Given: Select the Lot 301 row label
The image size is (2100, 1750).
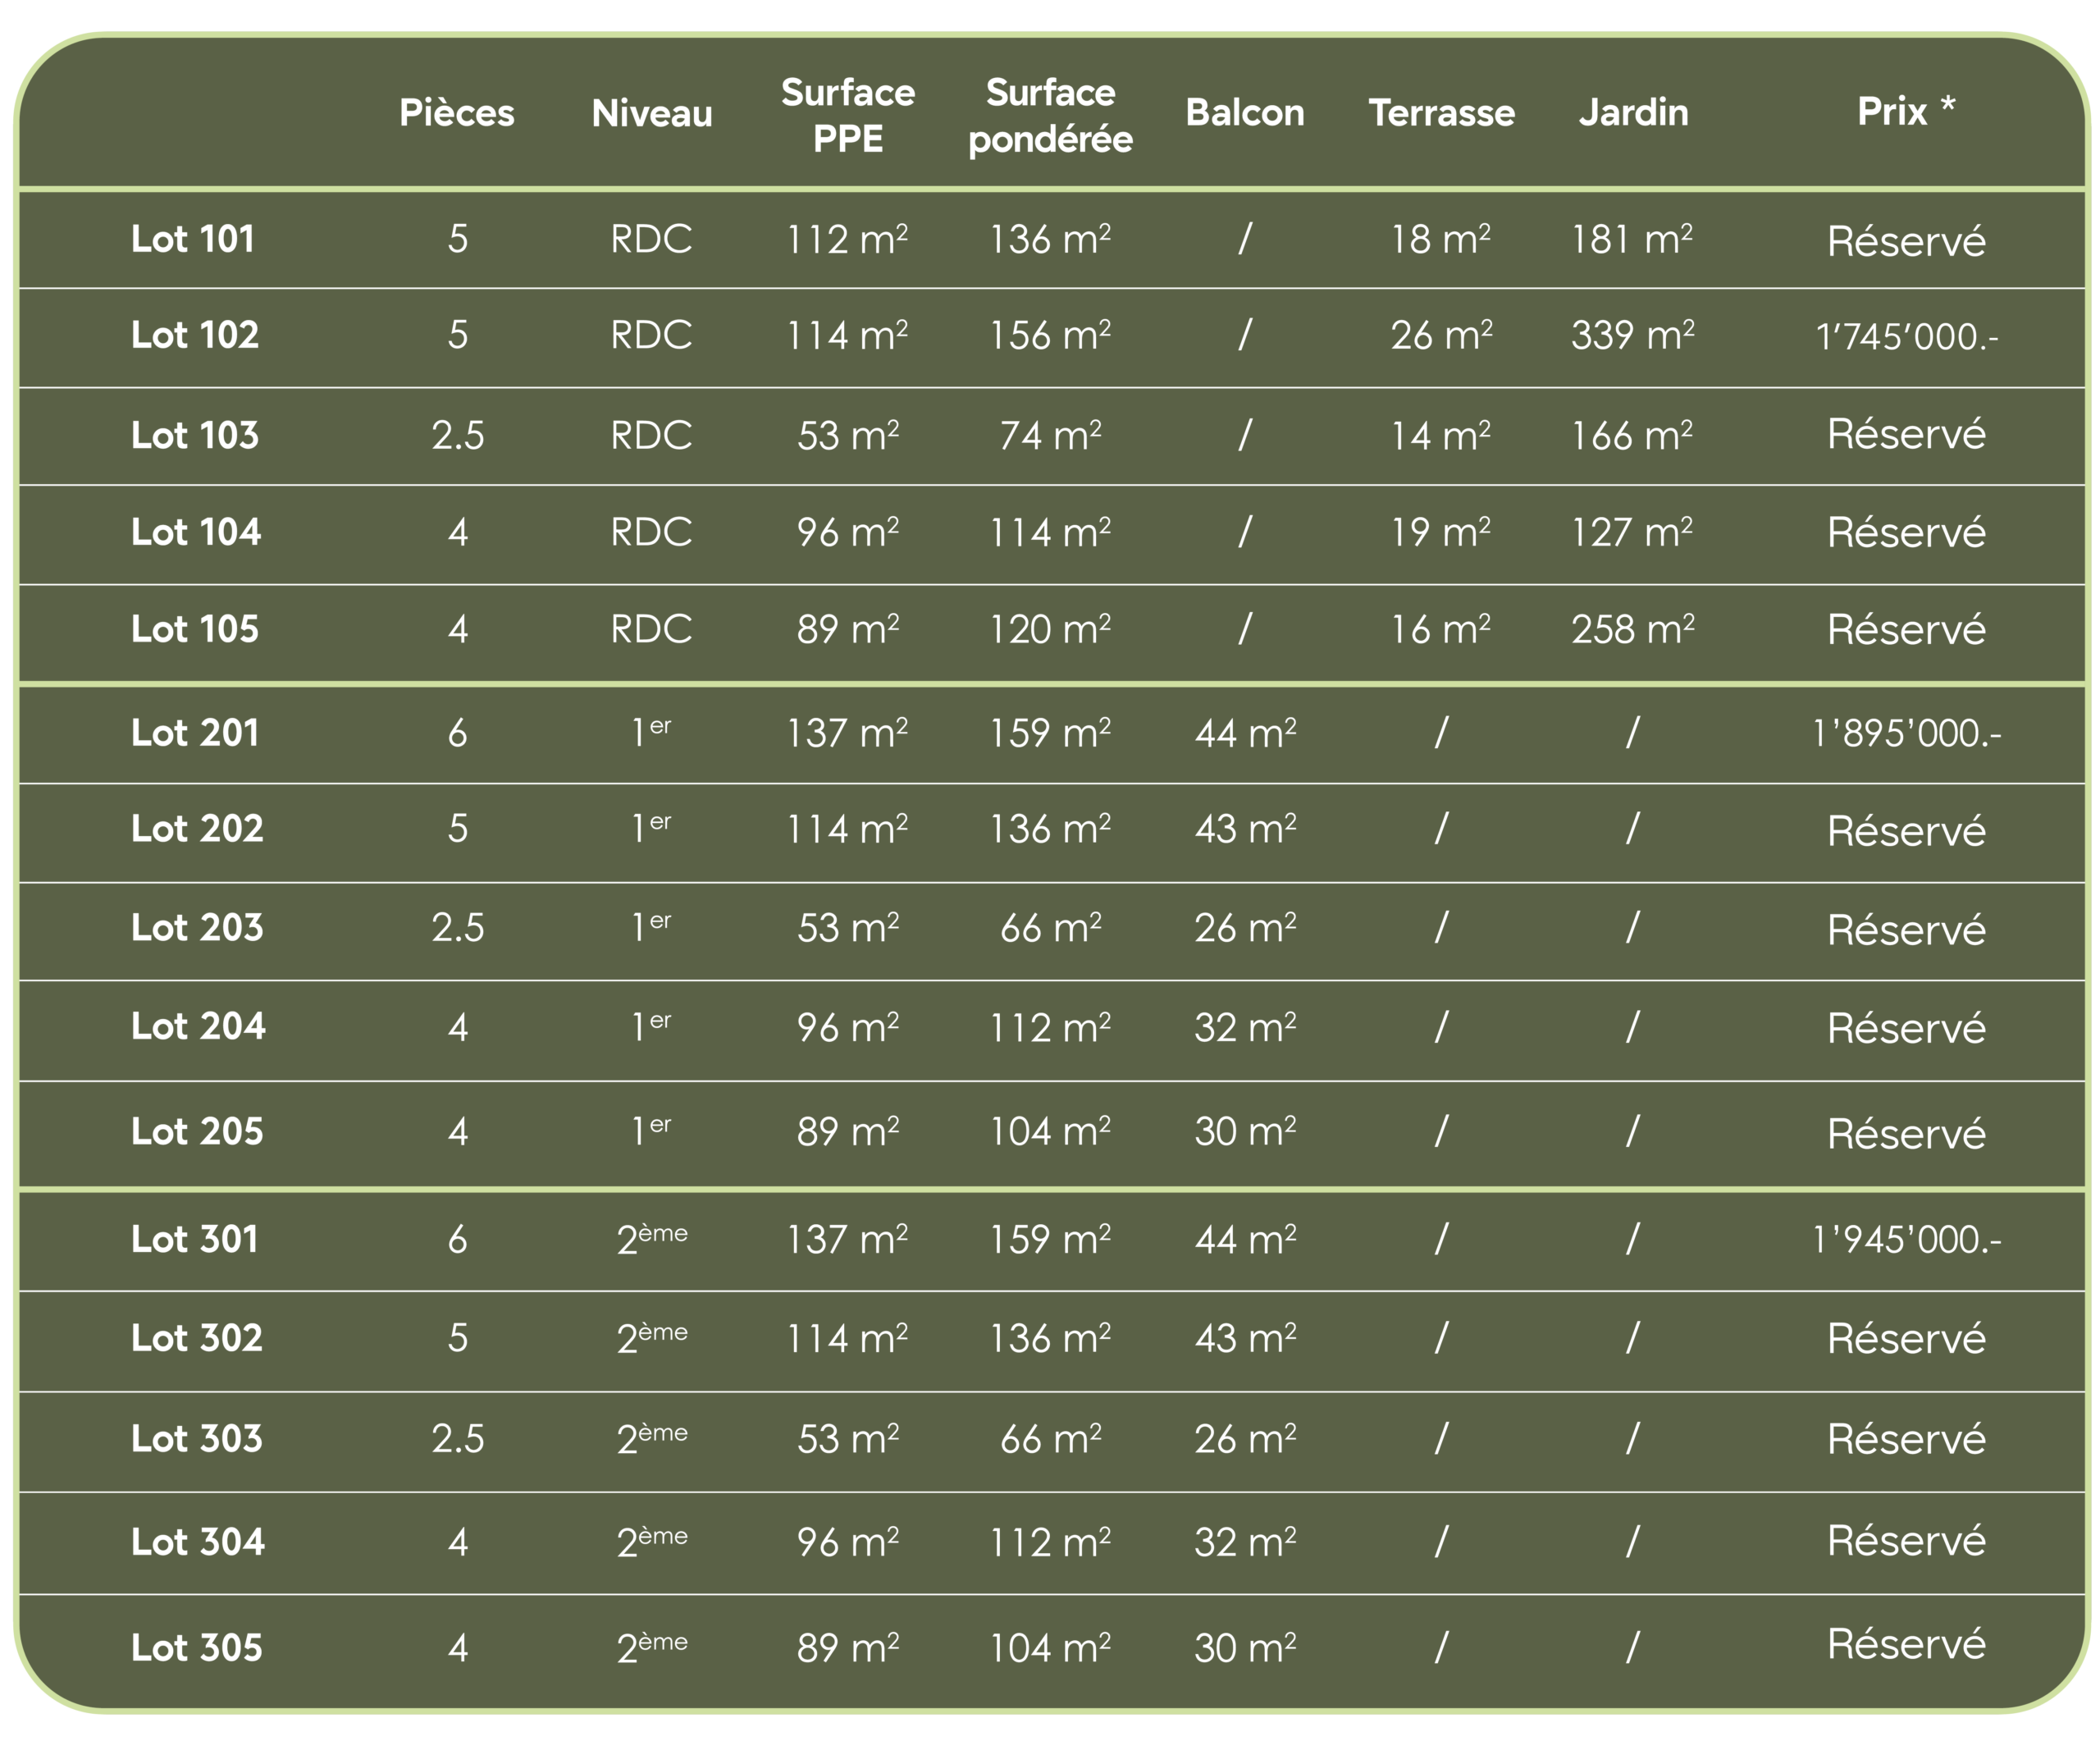Looking at the screenshot, I should tap(195, 1240).
